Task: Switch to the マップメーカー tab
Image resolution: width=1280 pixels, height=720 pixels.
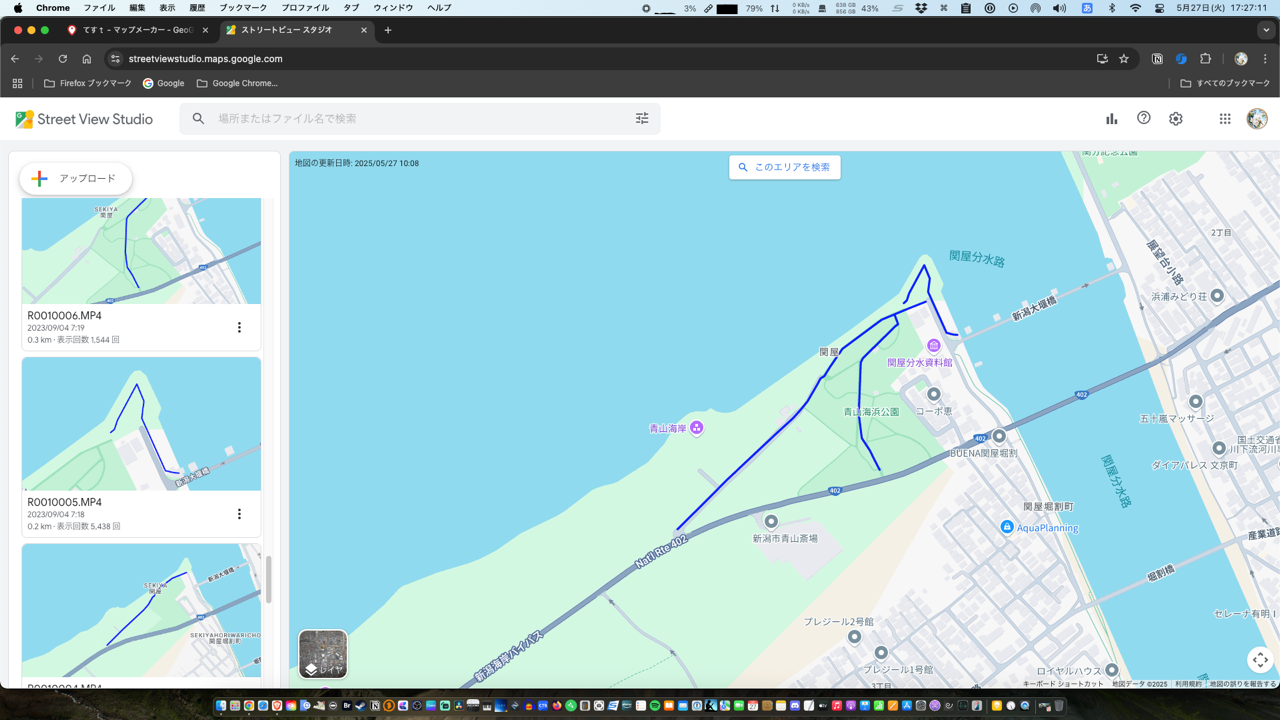Action: click(x=138, y=30)
